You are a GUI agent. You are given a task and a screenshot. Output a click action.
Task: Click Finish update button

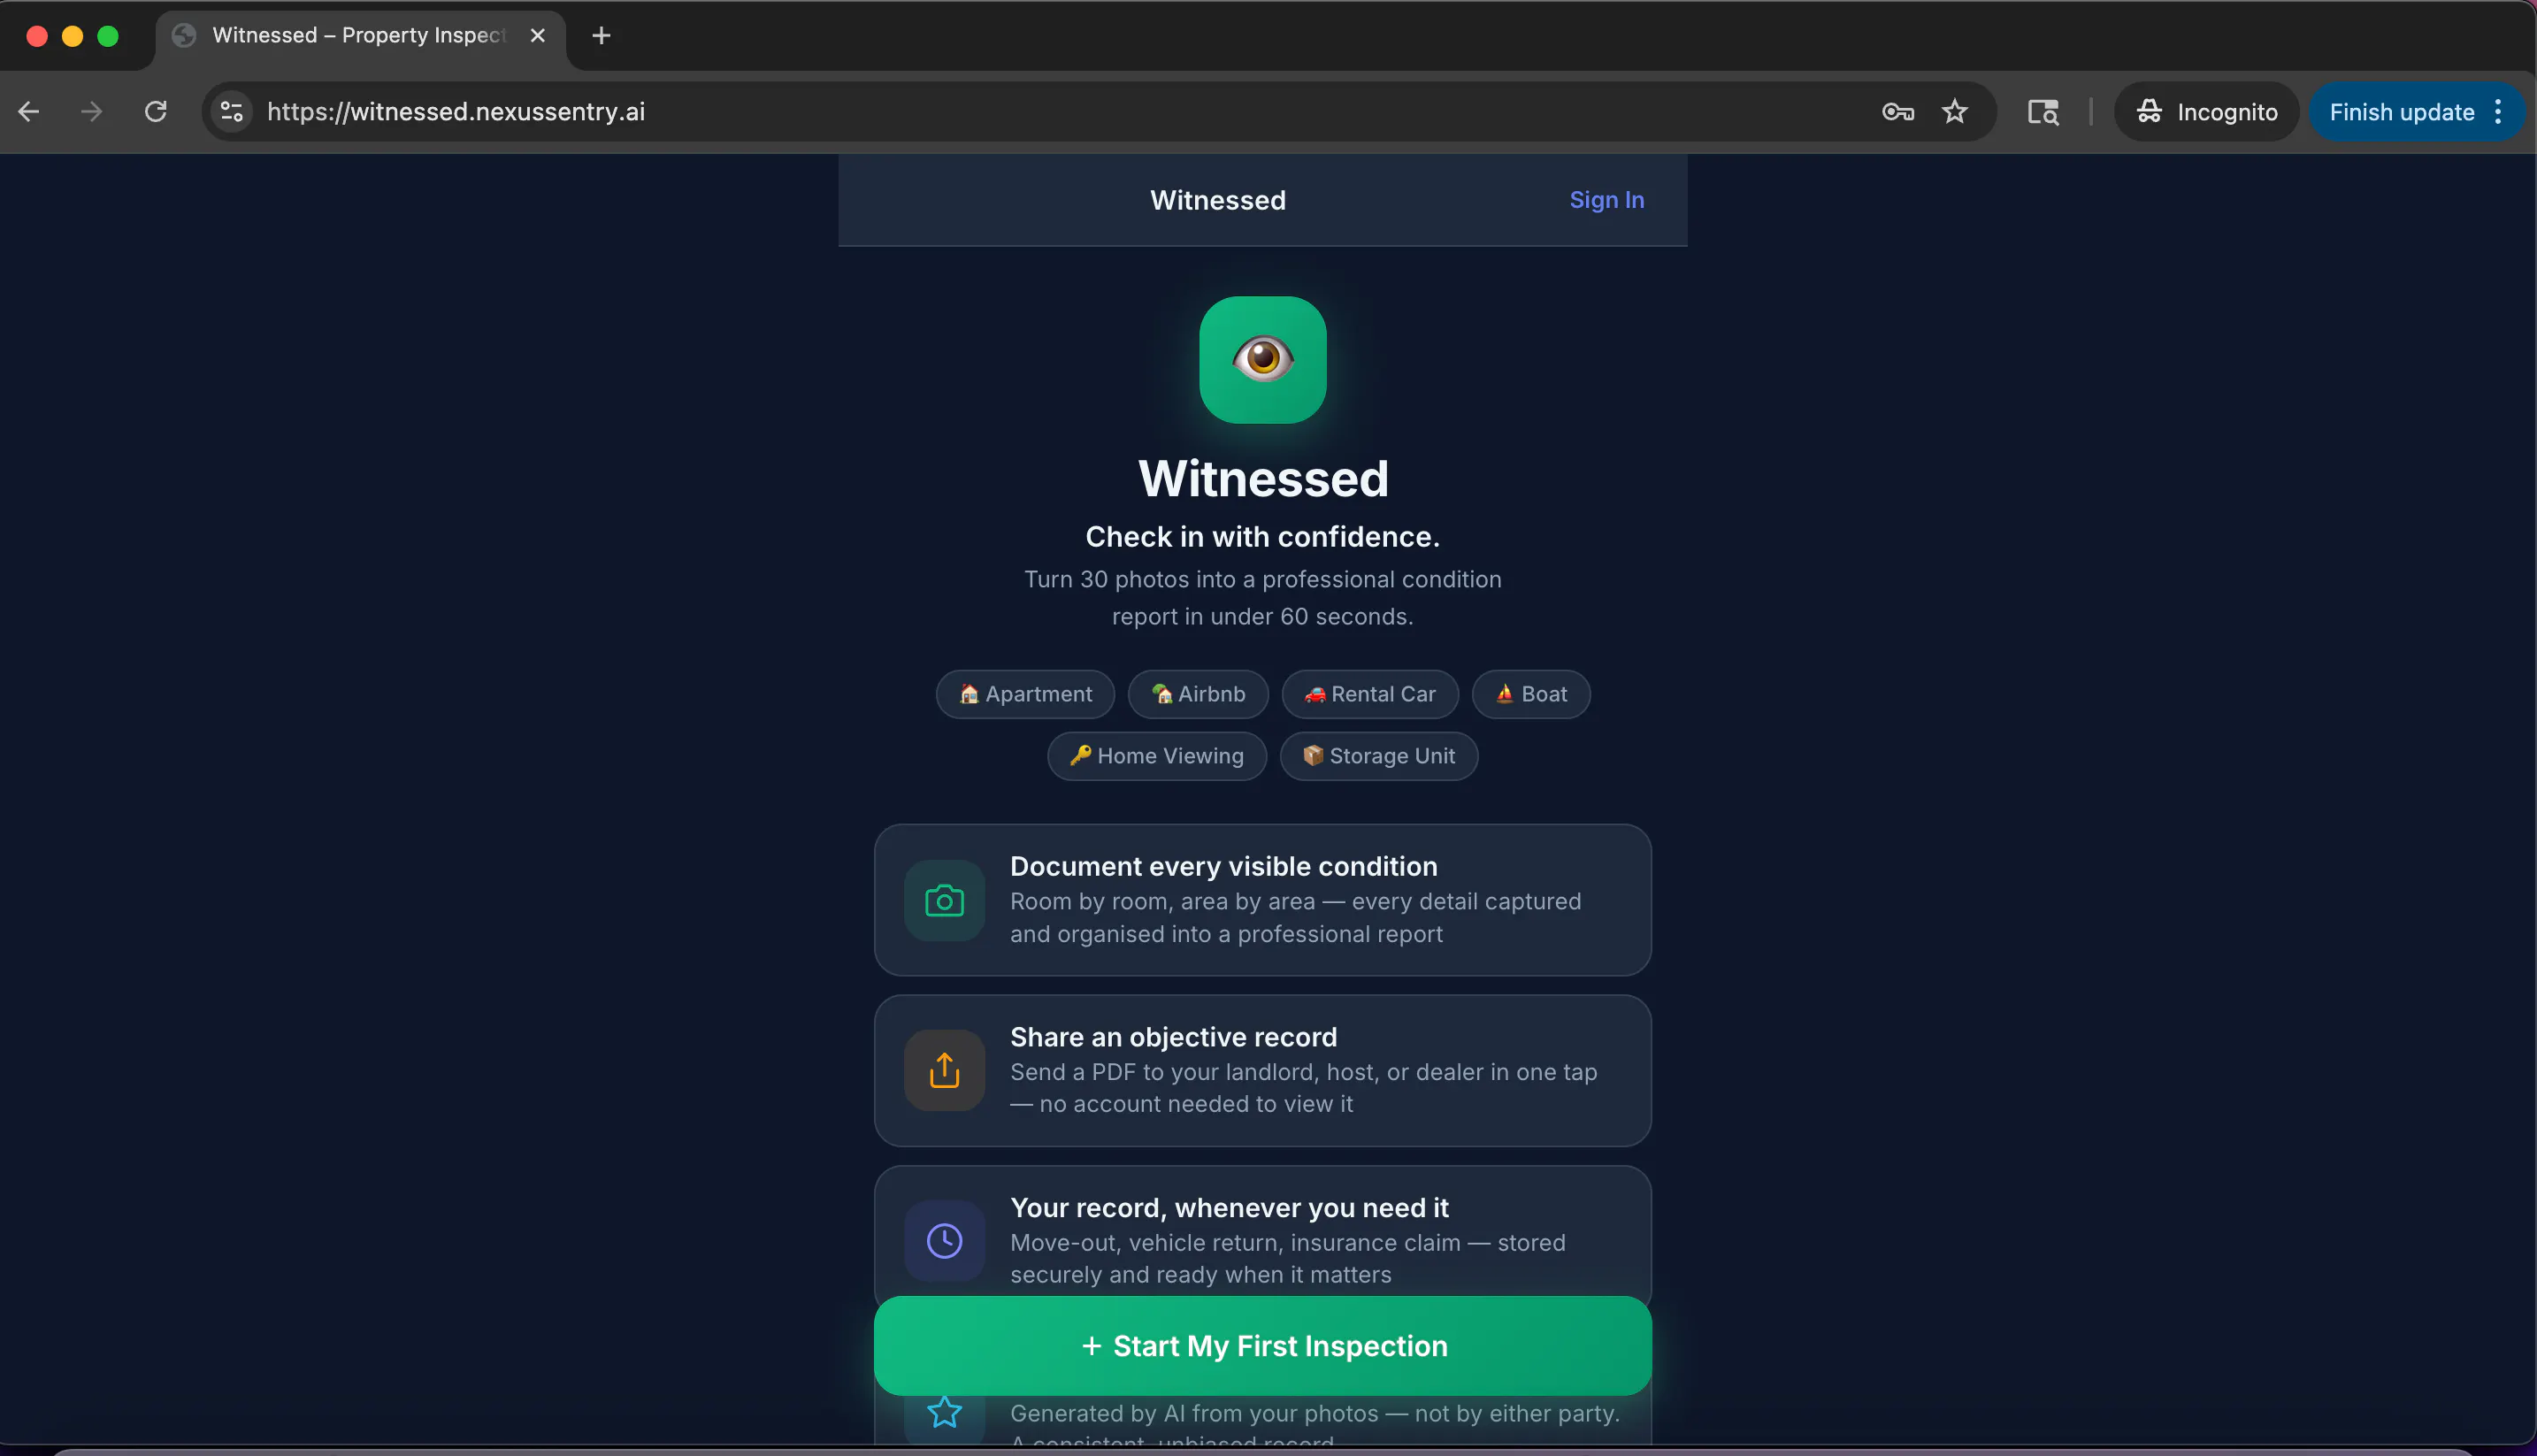[2401, 111]
